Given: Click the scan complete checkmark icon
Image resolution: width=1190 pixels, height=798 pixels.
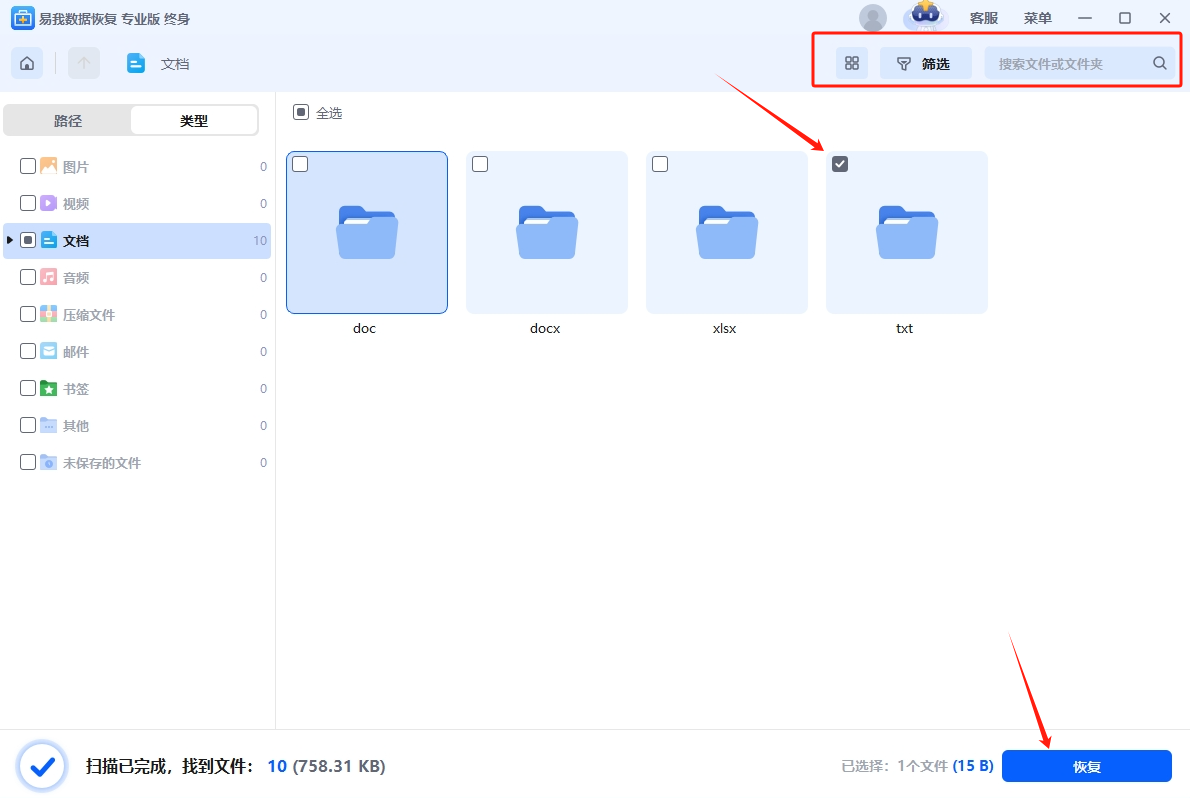Looking at the screenshot, I should click(42, 767).
